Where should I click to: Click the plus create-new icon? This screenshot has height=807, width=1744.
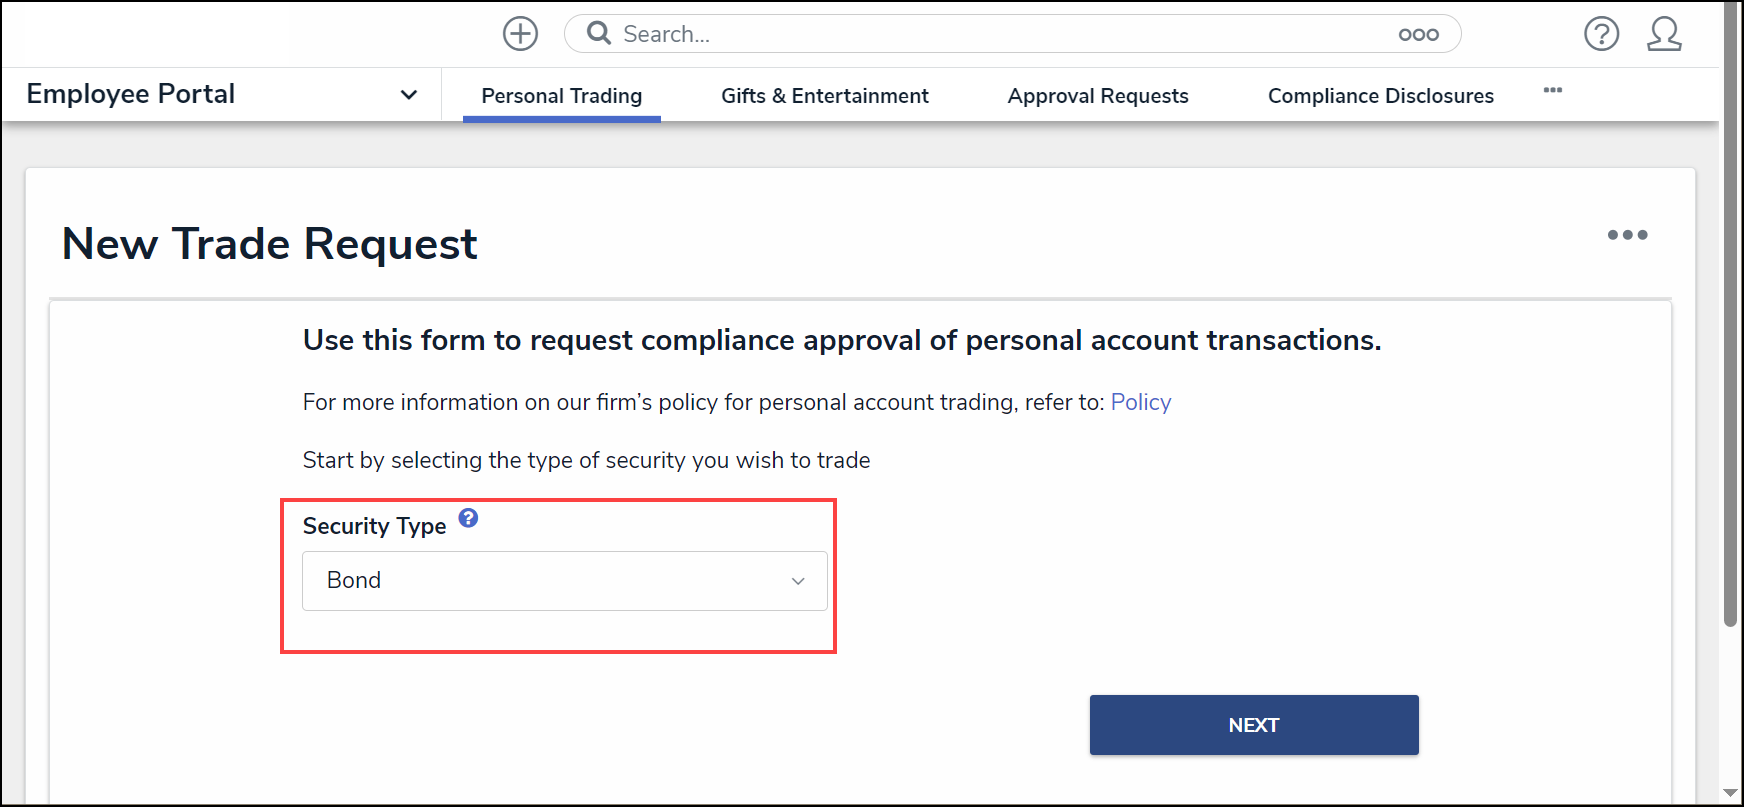point(520,34)
